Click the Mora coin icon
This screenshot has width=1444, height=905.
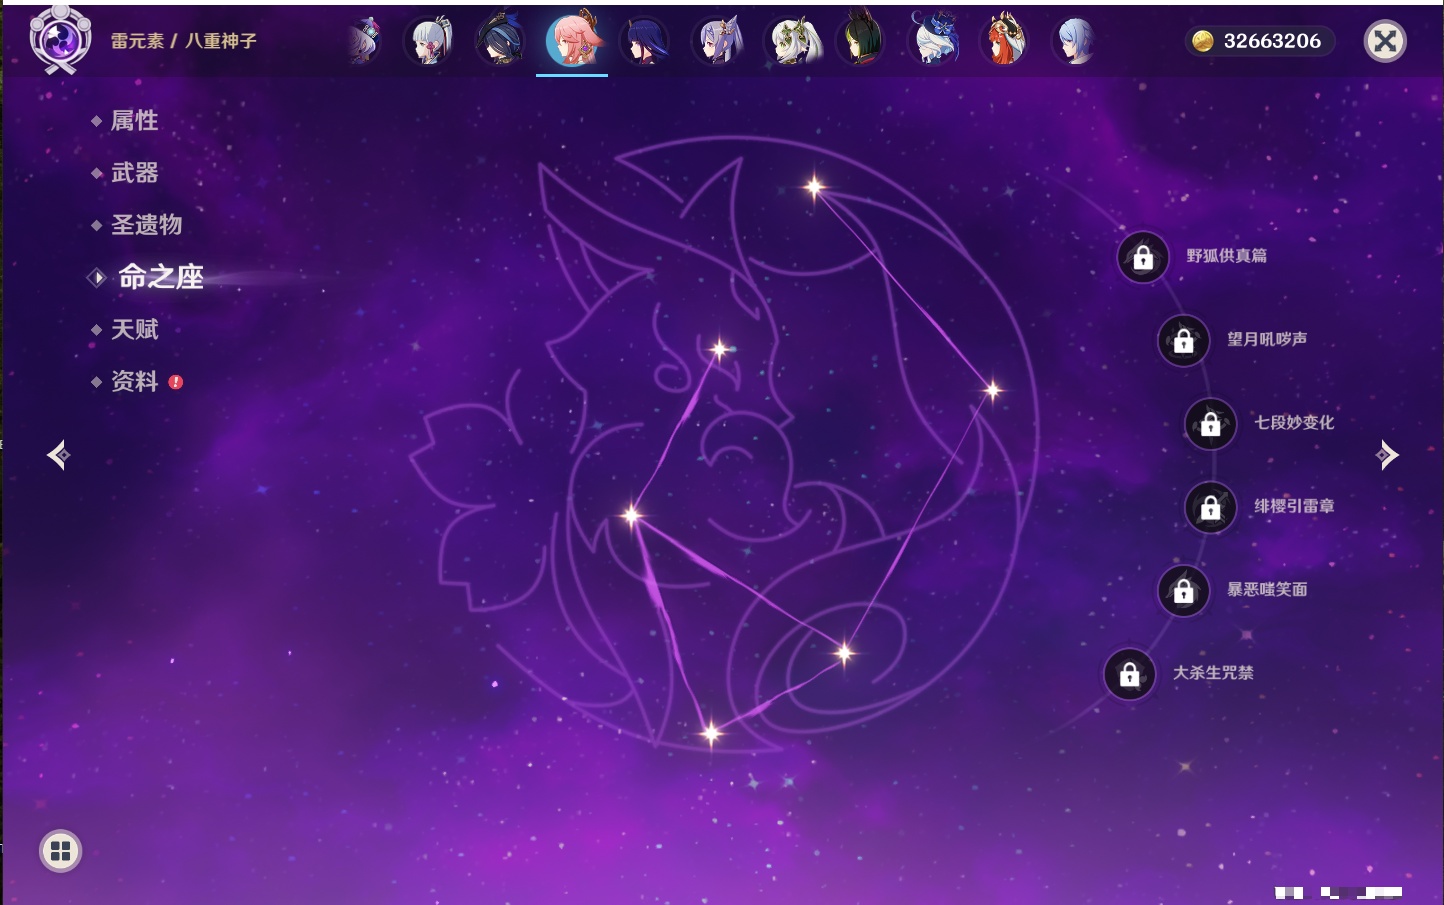pyautogui.click(x=1203, y=41)
